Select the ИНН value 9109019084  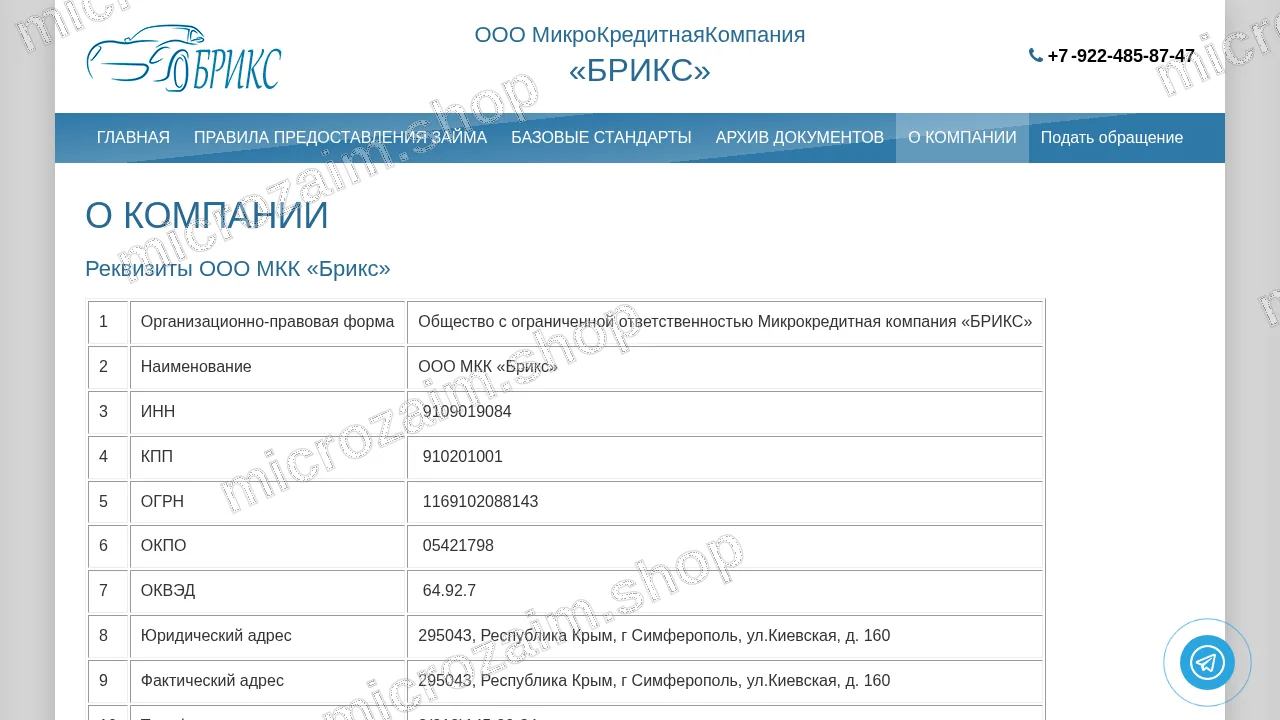point(725,412)
